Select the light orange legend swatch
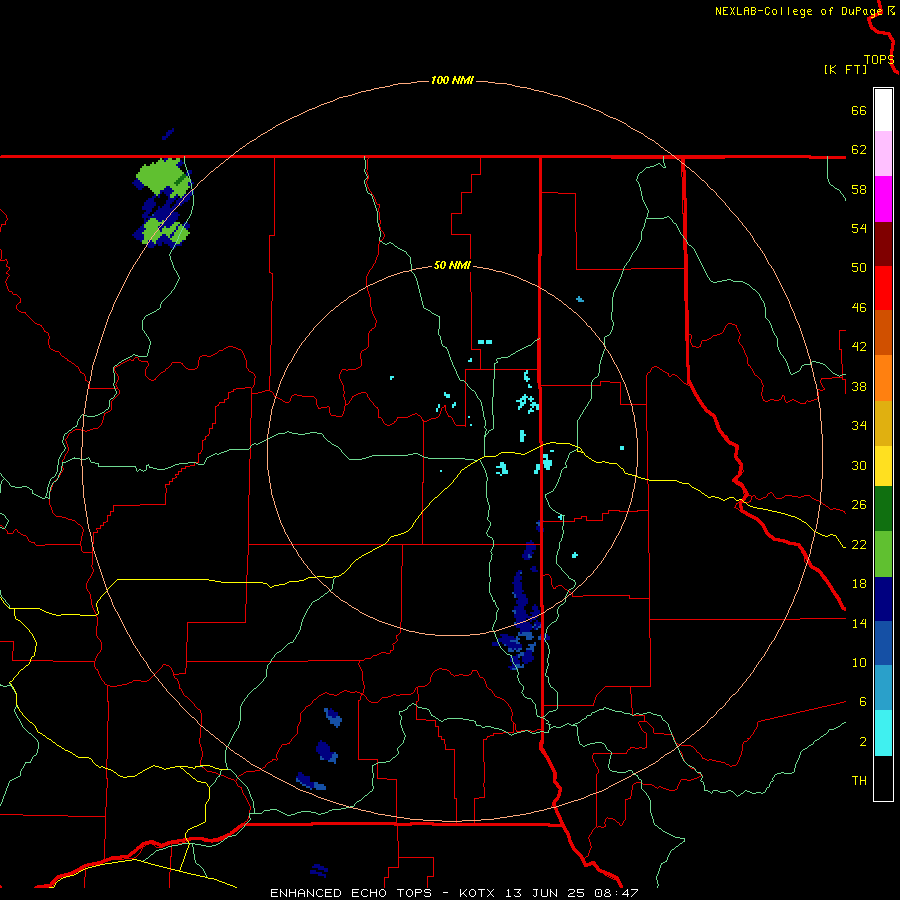This screenshot has width=900, height=900. (x=883, y=378)
